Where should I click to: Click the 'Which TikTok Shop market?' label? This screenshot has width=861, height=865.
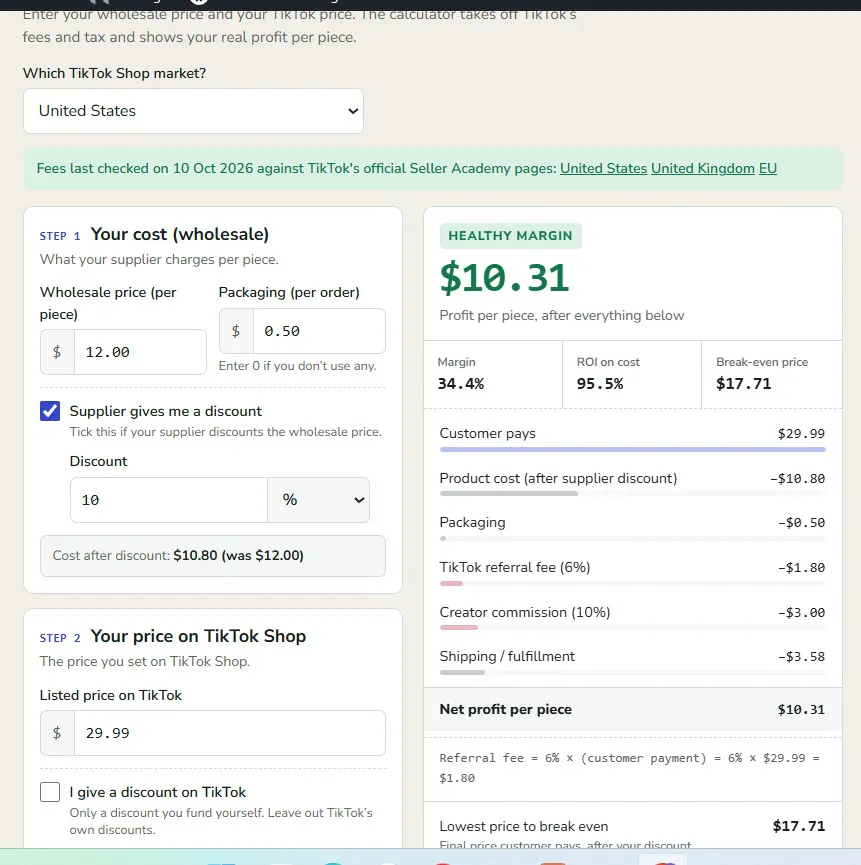click(x=114, y=73)
